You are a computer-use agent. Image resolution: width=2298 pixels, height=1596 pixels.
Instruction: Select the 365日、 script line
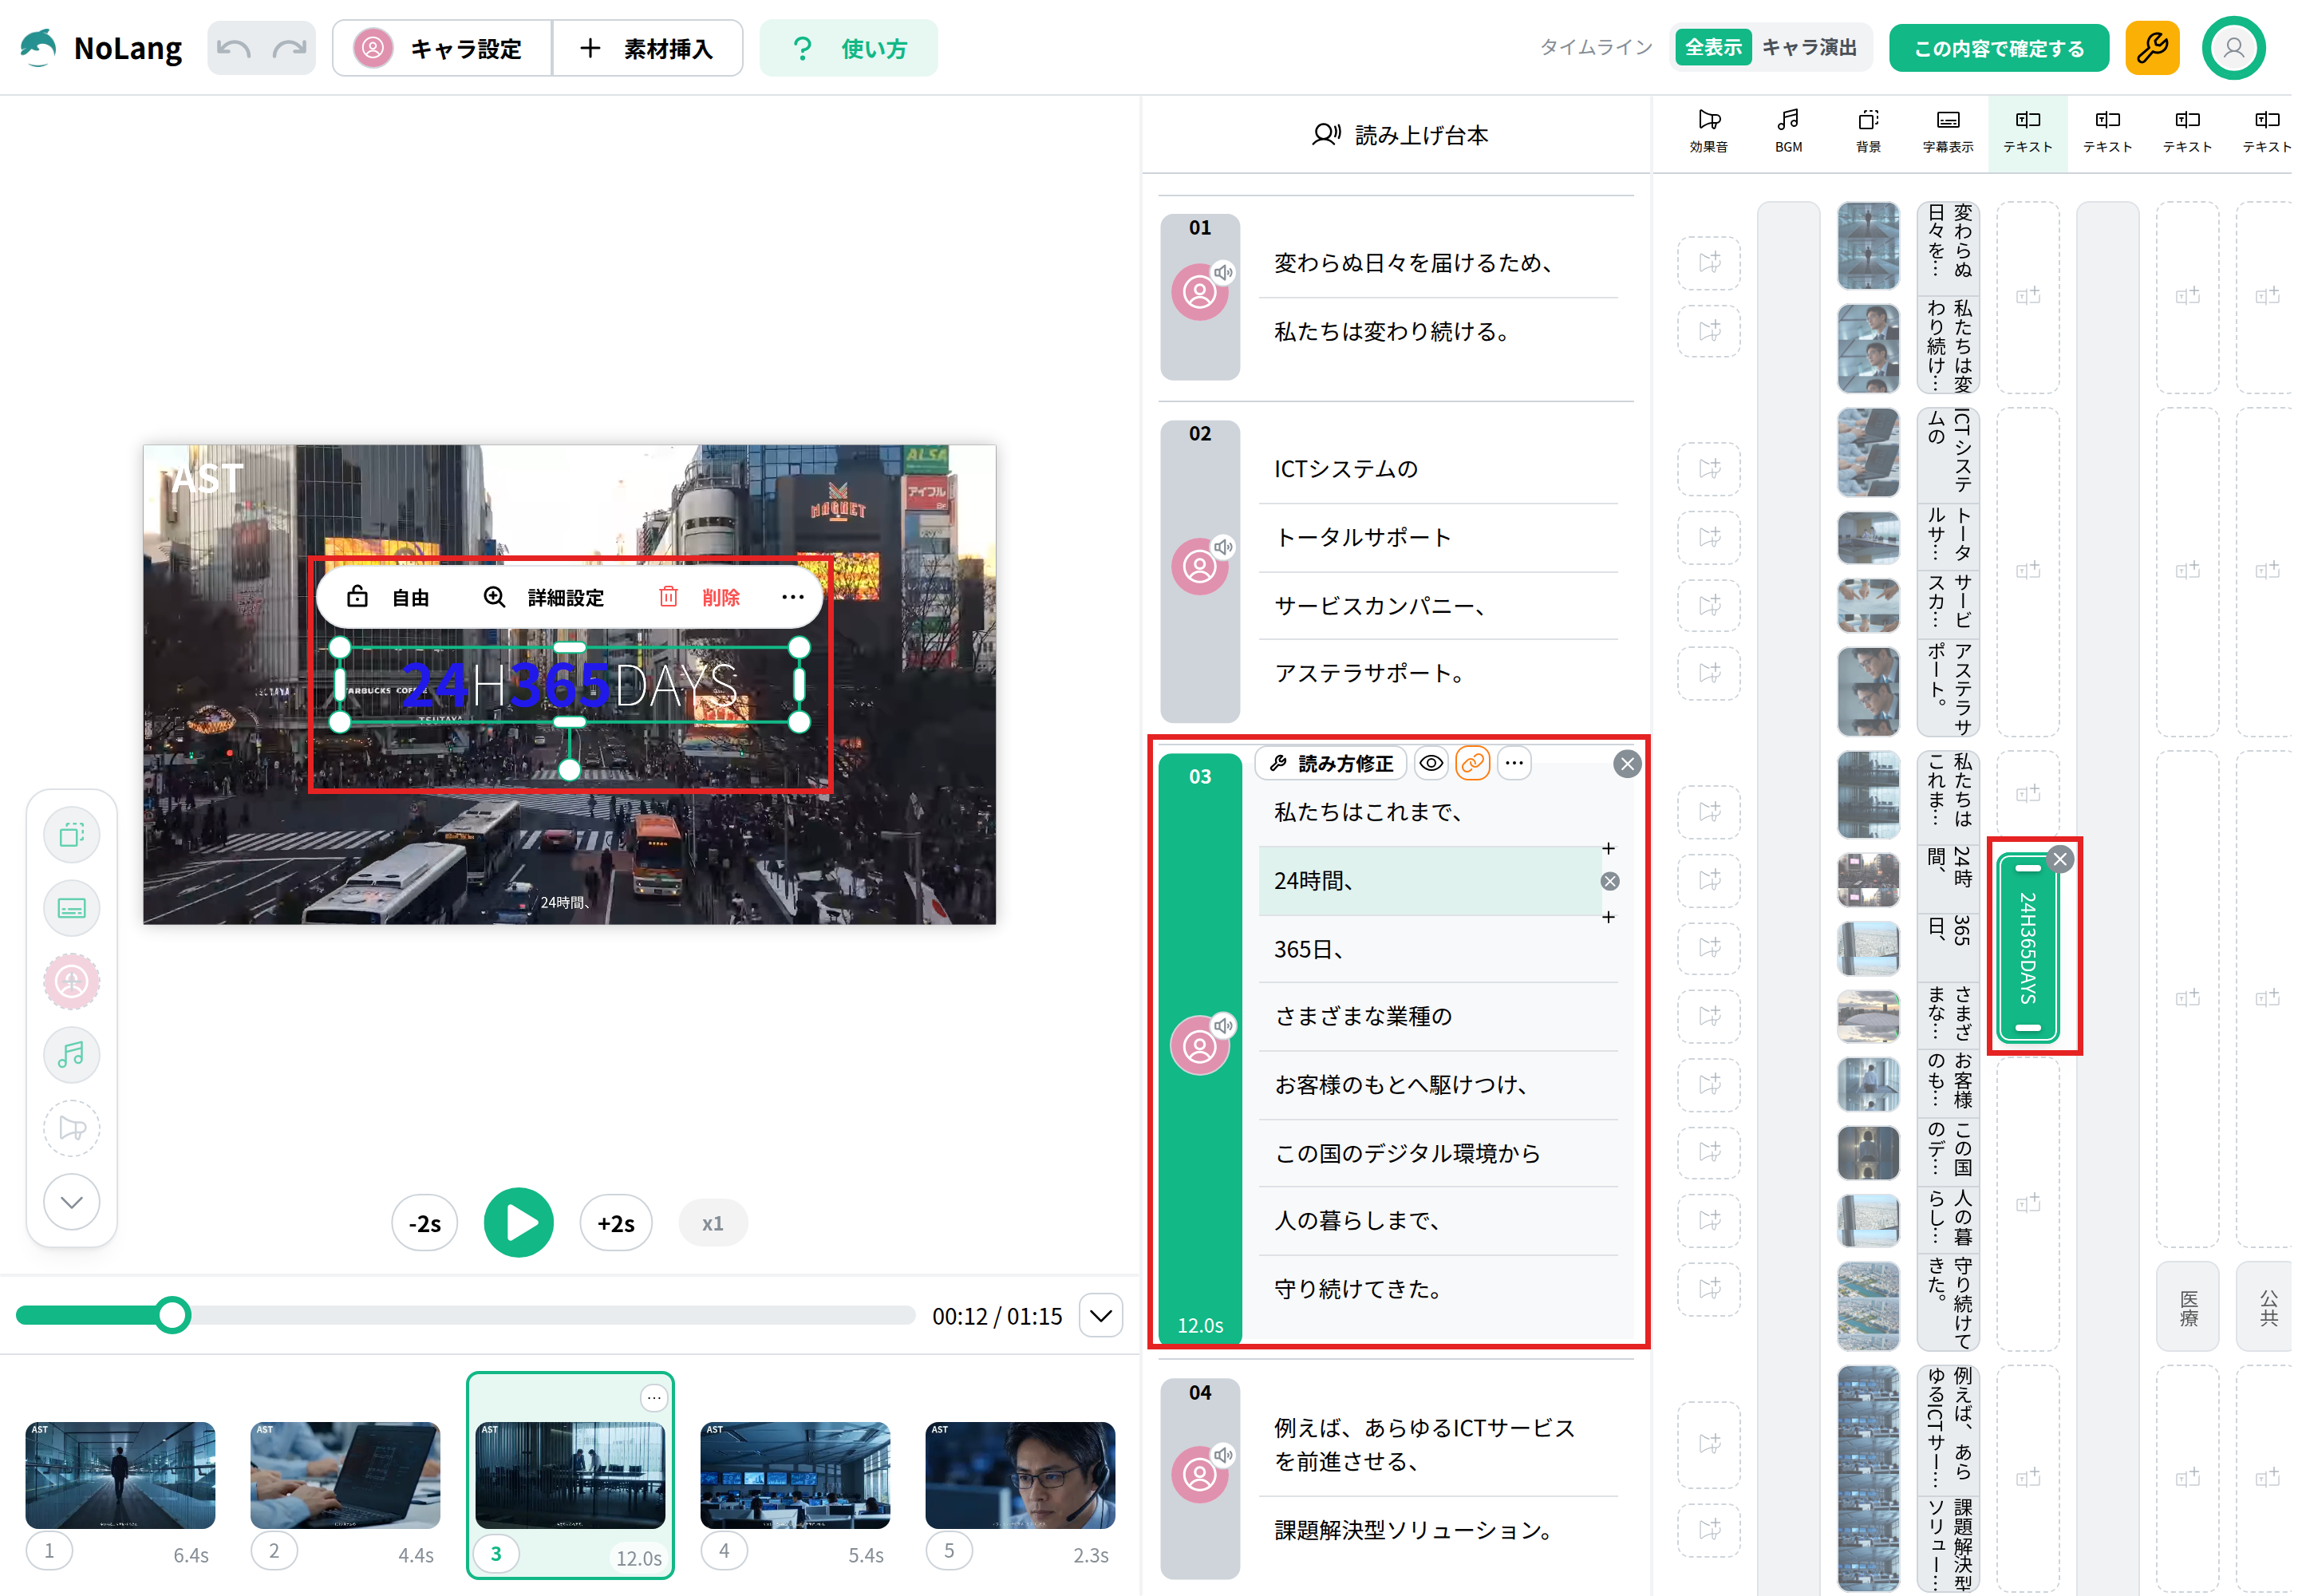(x=1438, y=949)
